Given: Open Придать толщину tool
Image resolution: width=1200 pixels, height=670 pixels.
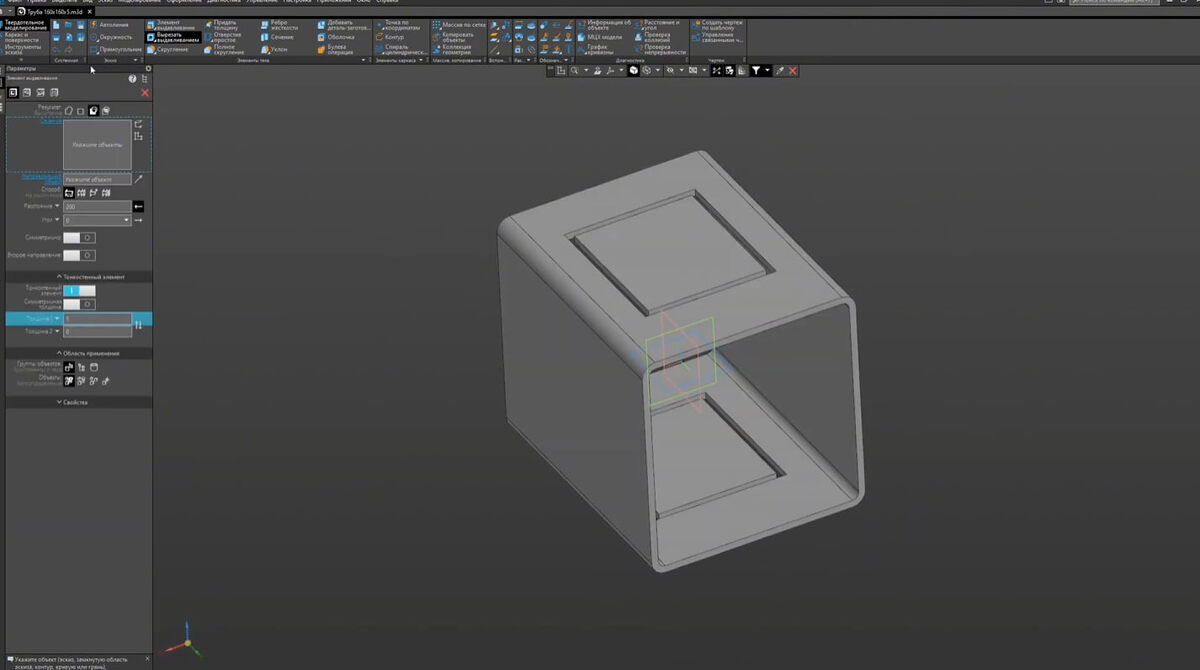Looking at the screenshot, I should point(221,25).
